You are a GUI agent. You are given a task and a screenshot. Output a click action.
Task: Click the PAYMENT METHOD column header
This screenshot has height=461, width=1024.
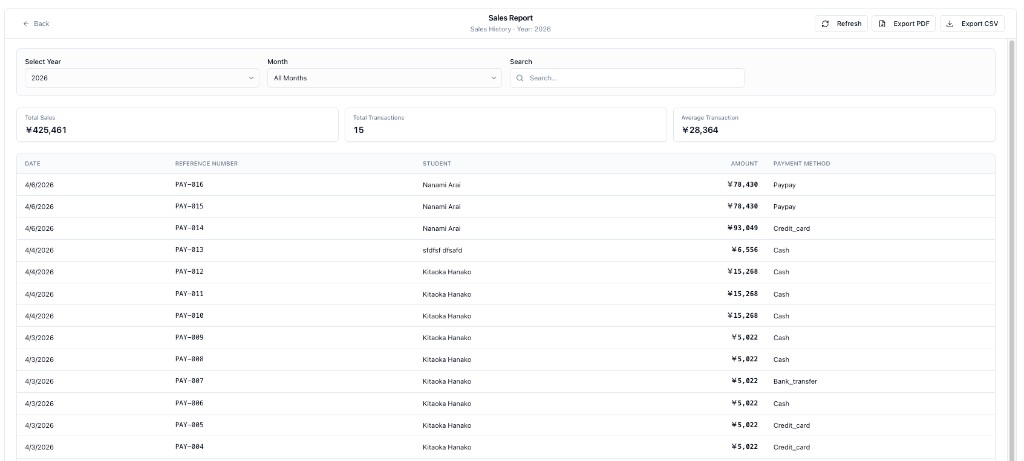801,164
